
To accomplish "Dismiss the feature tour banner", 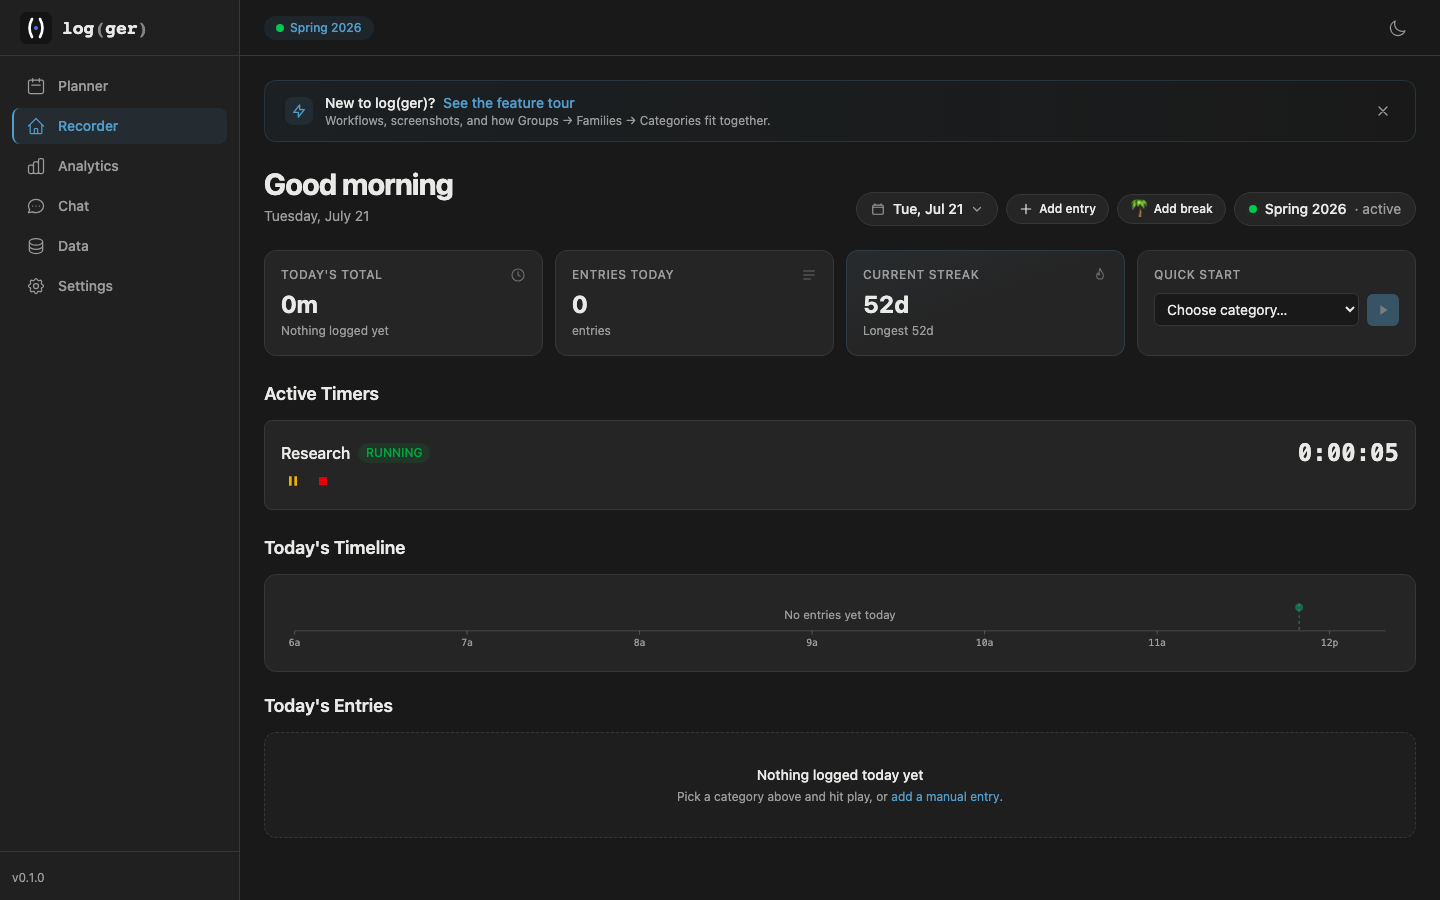I will (x=1383, y=111).
